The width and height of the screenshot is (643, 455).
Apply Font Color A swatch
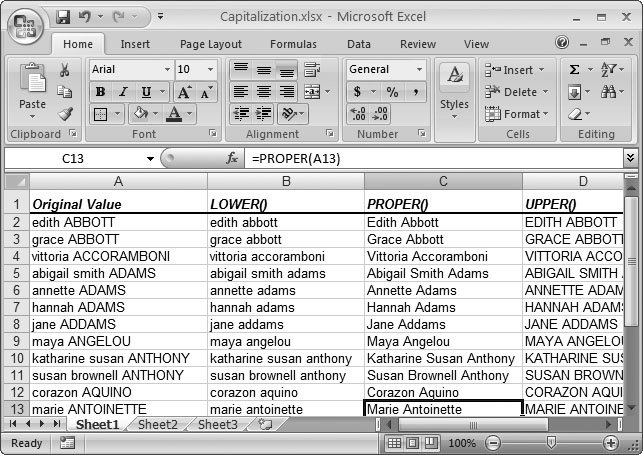174,114
